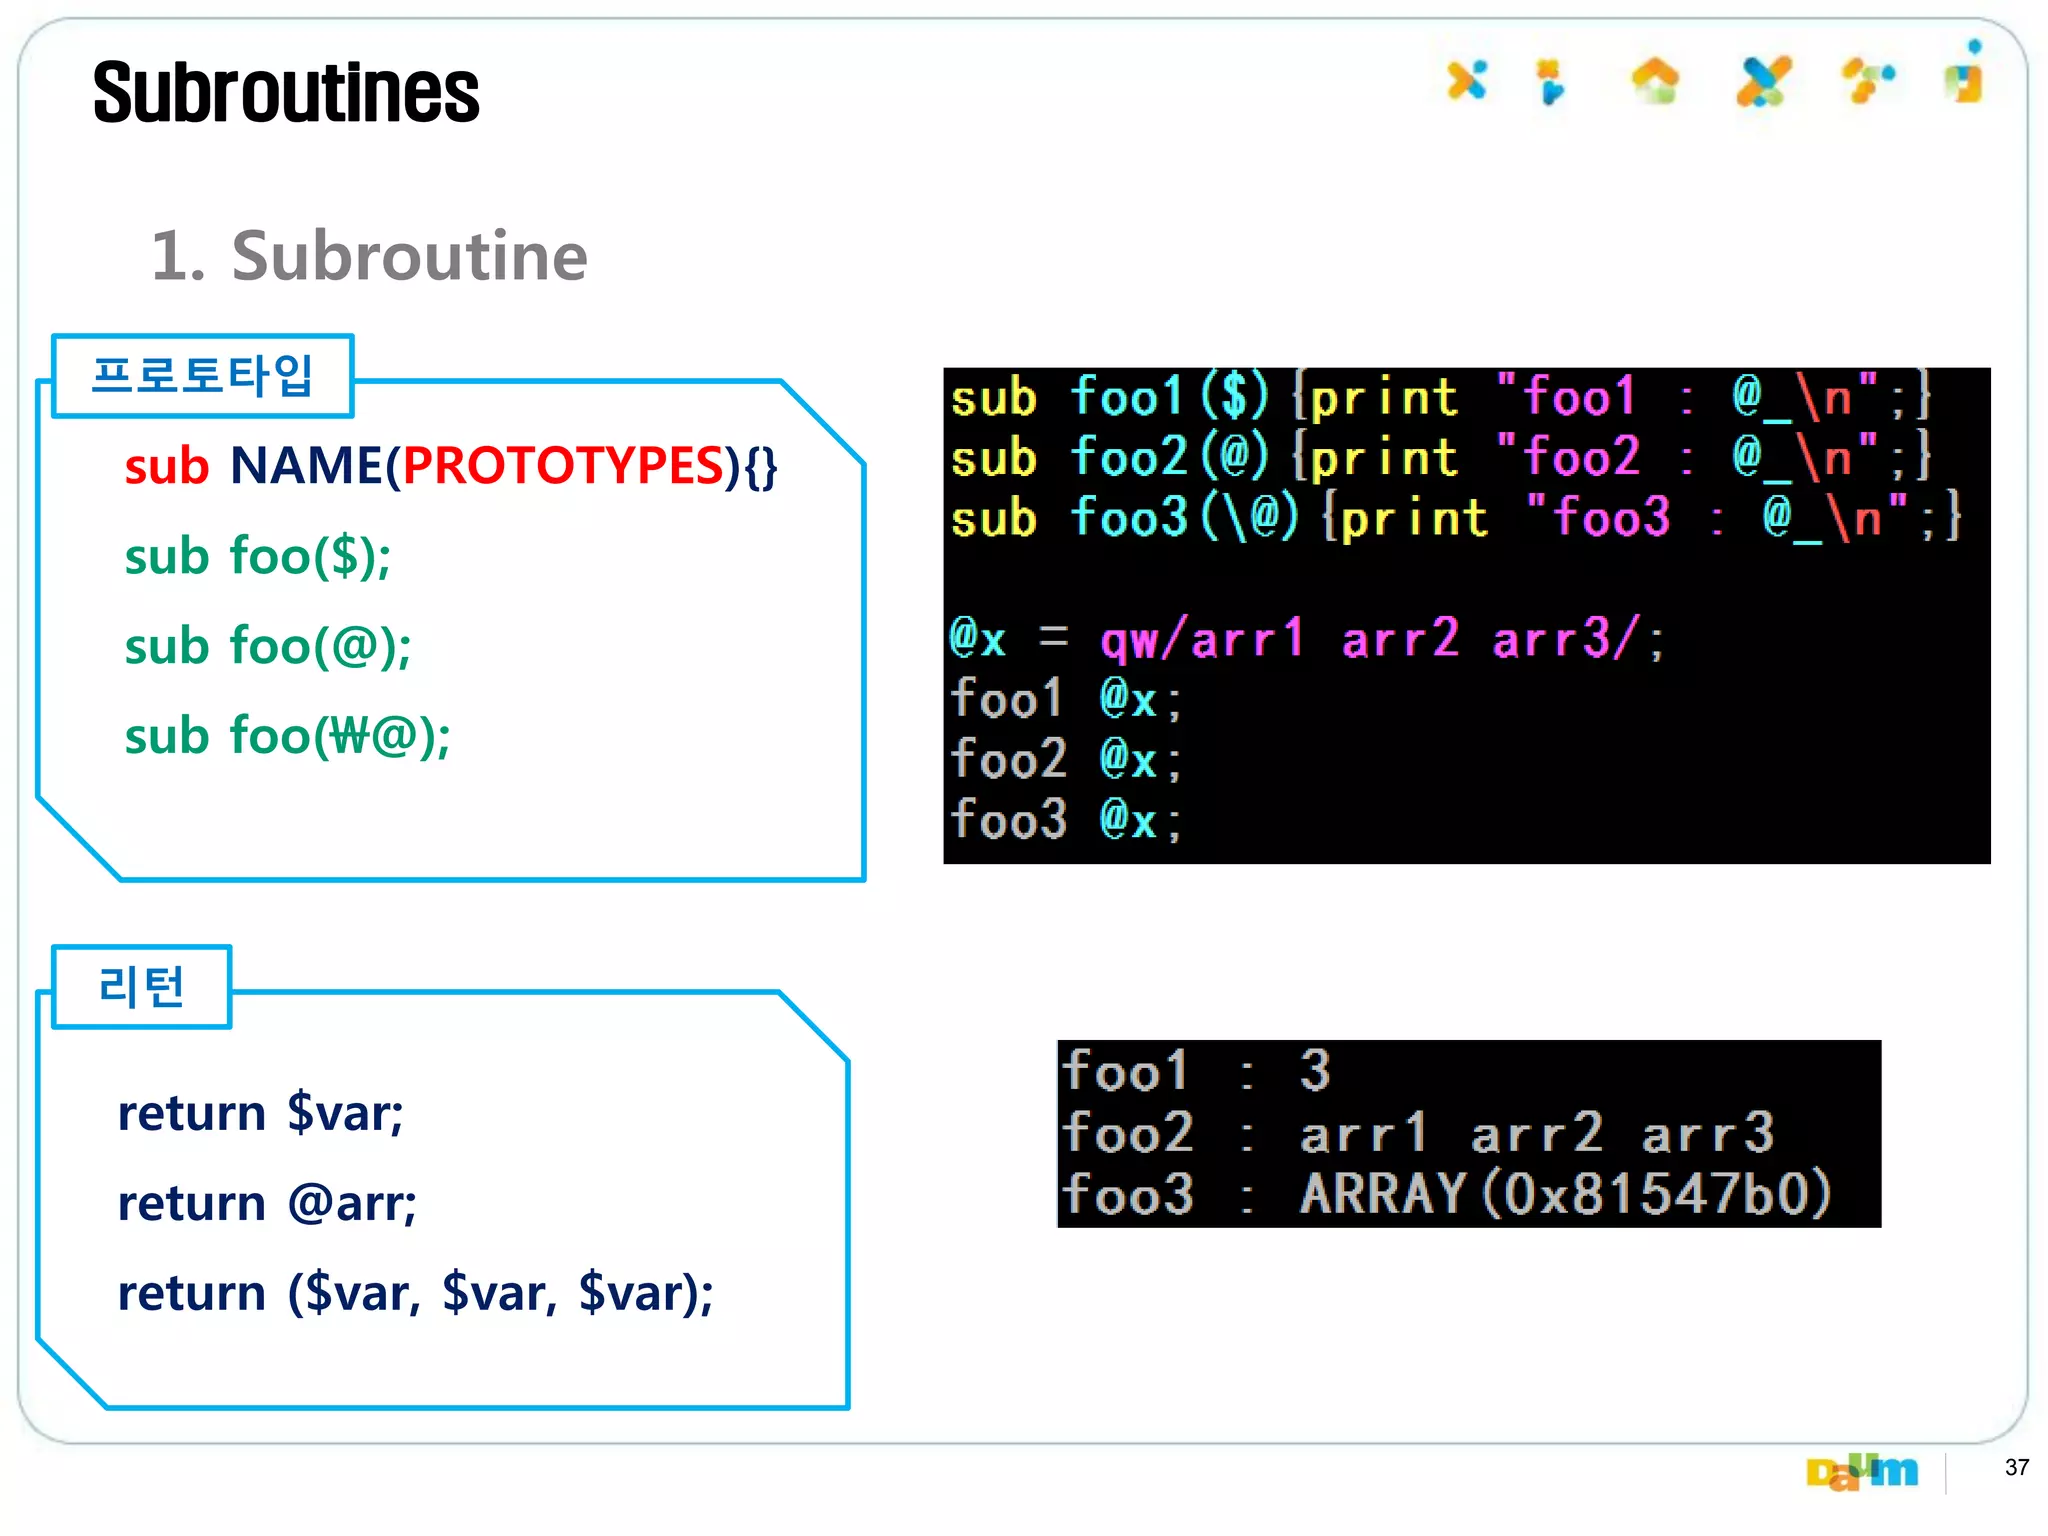Click the 'return $var;' line

260,1113
